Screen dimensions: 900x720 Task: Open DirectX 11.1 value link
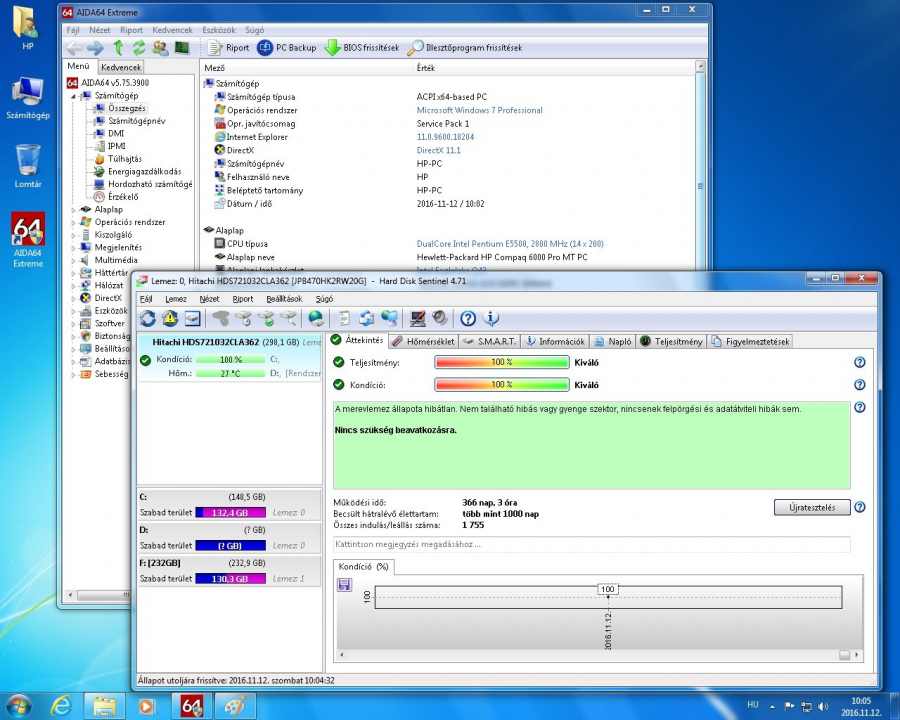[439, 150]
